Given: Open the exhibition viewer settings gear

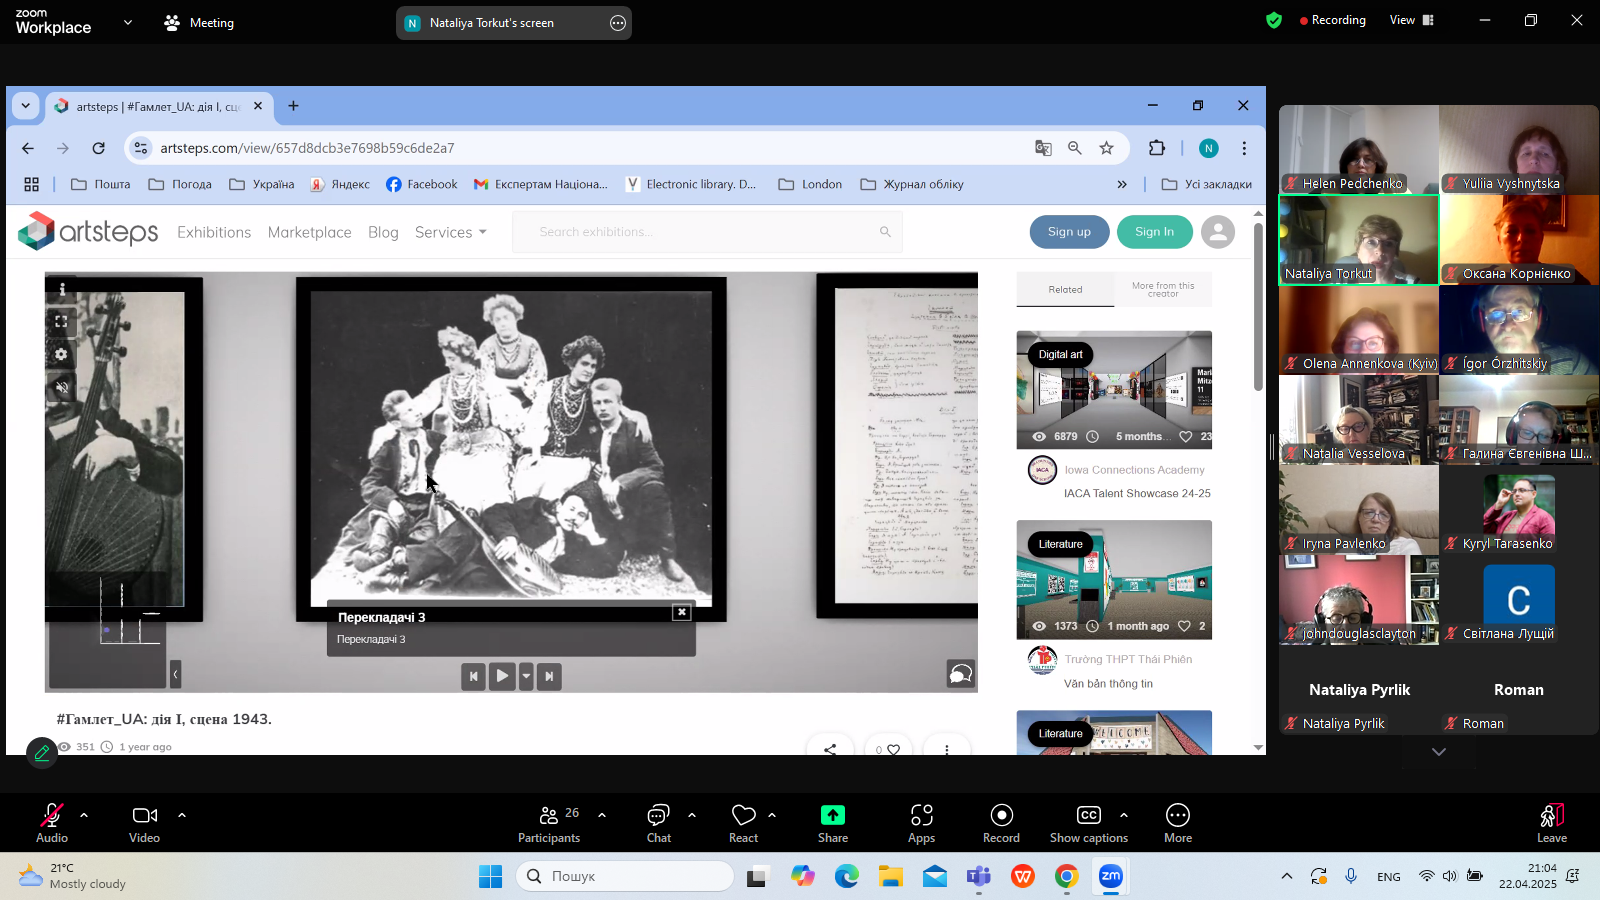Looking at the screenshot, I should pos(62,354).
